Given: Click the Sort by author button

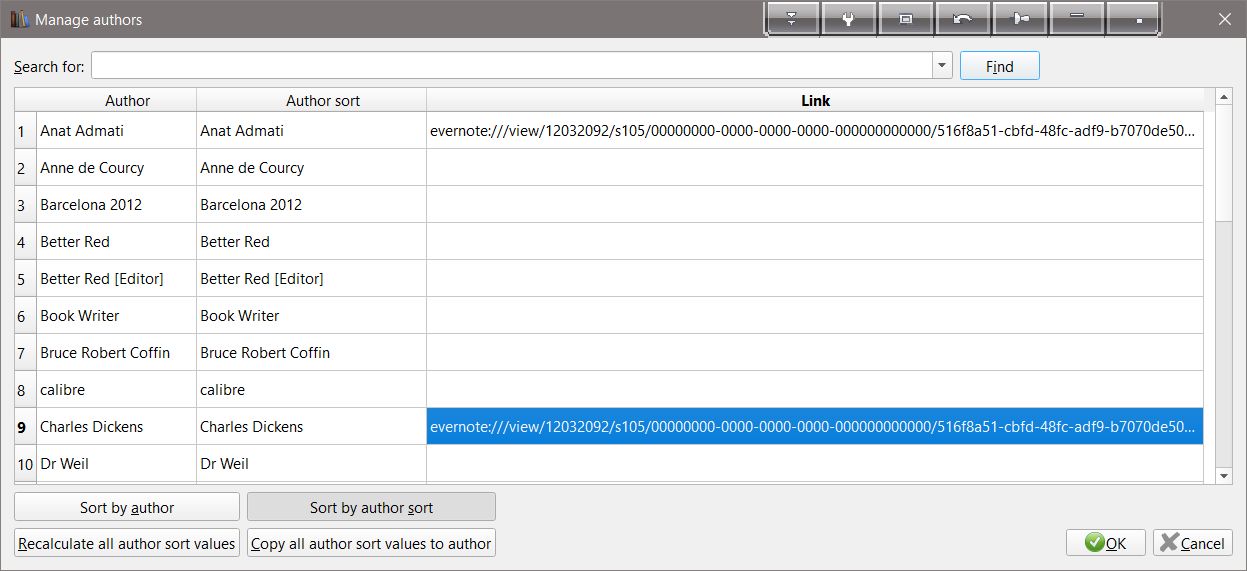Looking at the screenshot, I should point(127,507).
